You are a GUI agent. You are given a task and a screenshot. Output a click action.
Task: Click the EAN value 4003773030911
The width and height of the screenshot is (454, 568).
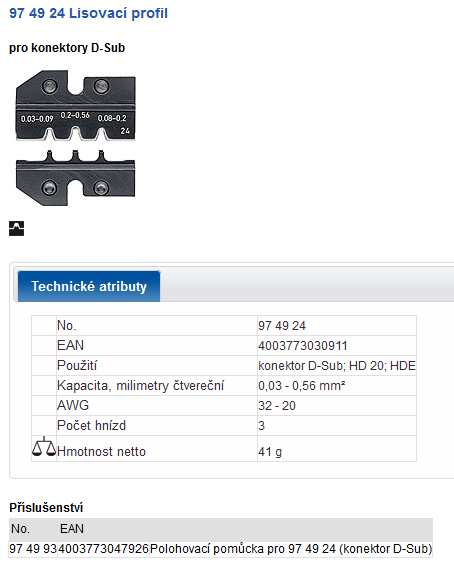303,346
